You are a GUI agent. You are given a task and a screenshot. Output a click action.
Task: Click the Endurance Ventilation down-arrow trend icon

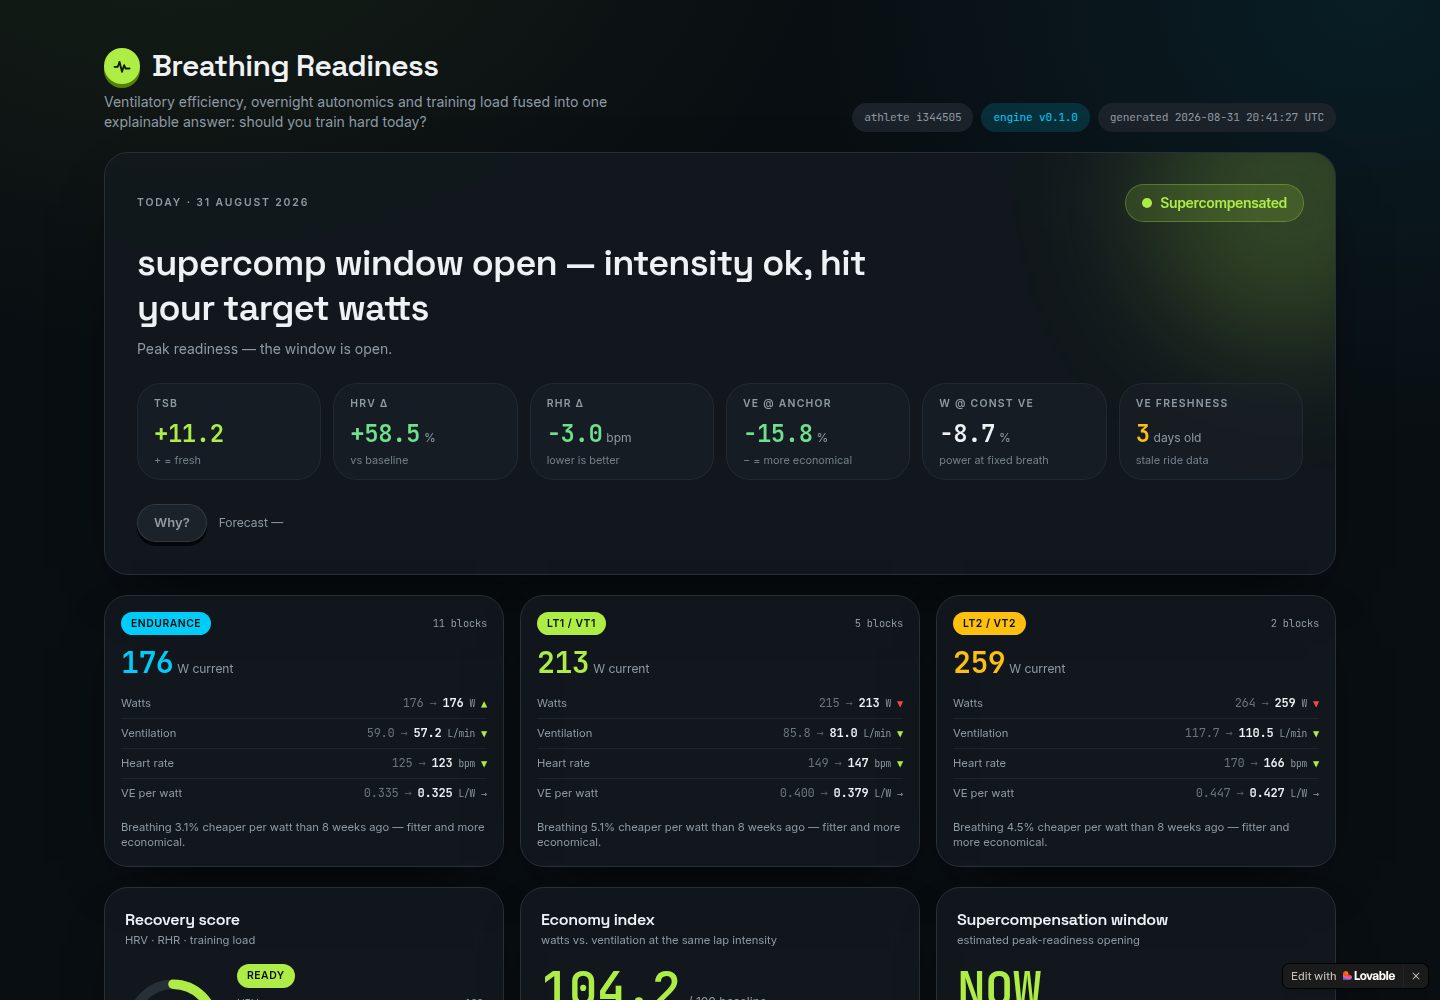click(484, 734)
